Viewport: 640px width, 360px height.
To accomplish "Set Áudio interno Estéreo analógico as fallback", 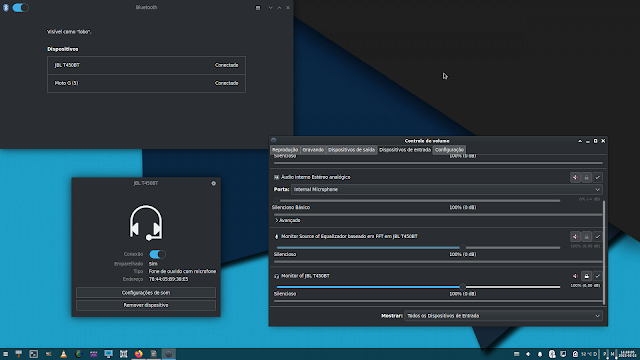I will 598,178.
